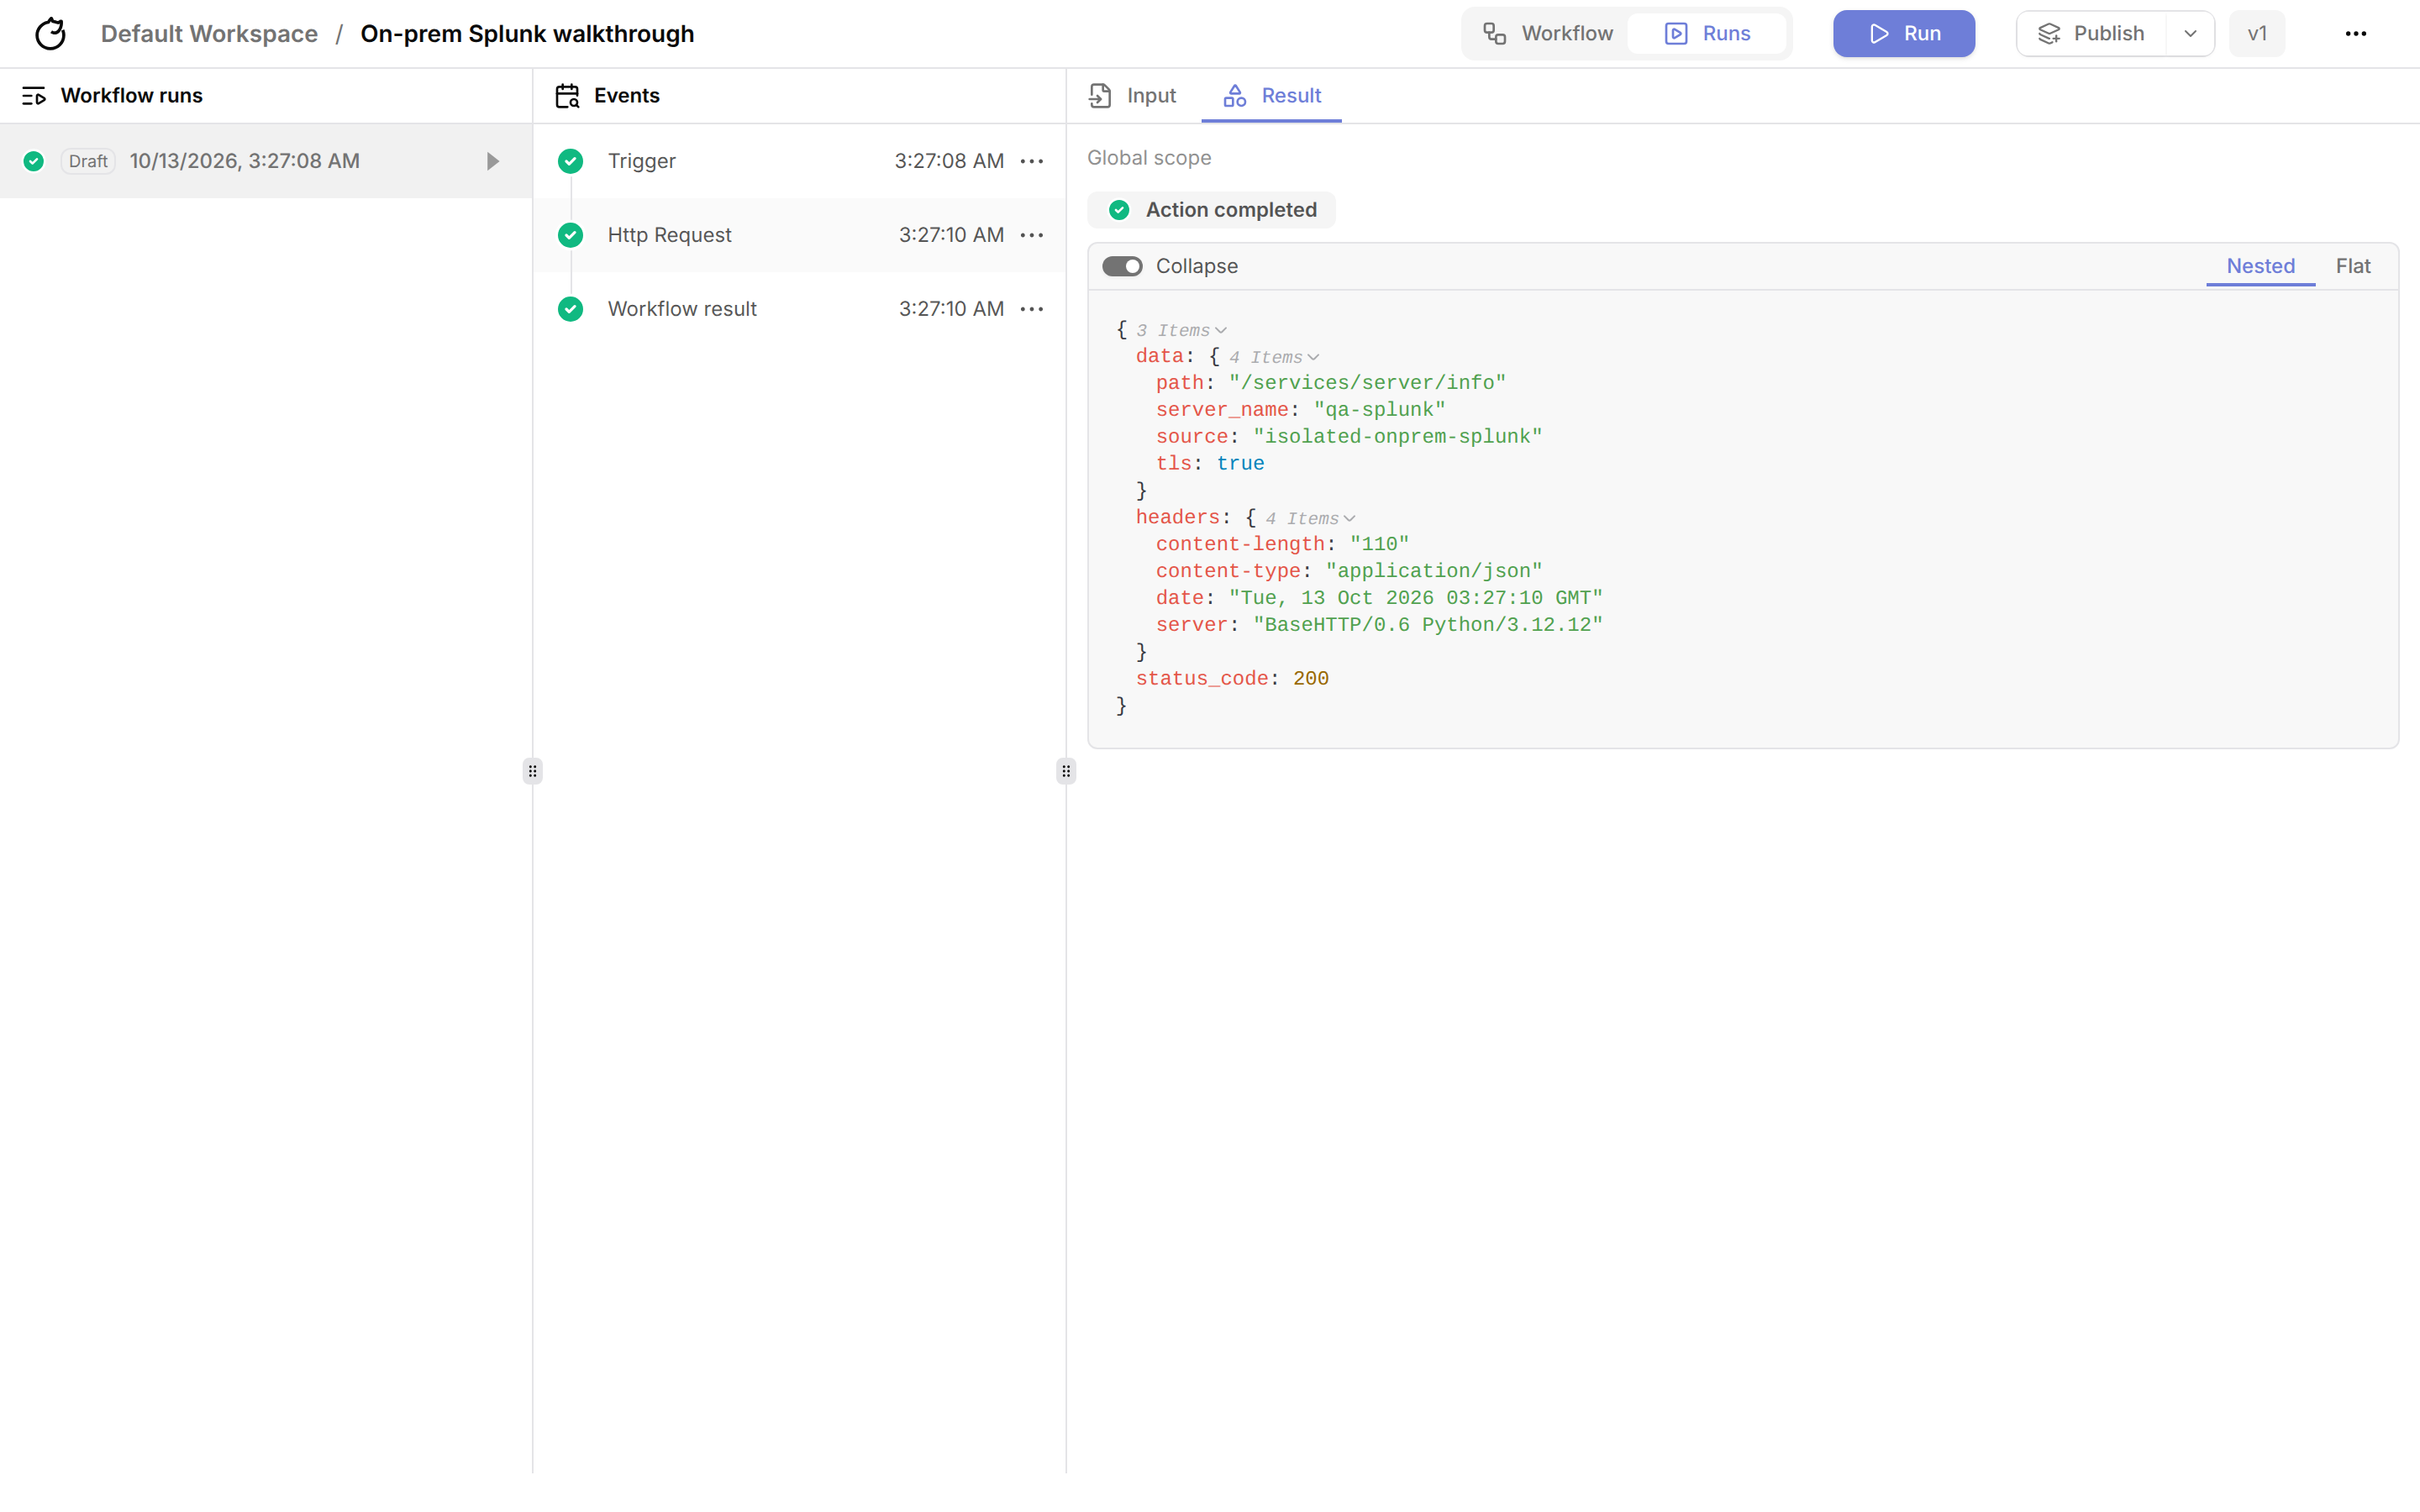Click the Events calendar icon
This screenshot has height=1512, width=2420.
pos(567,96)
